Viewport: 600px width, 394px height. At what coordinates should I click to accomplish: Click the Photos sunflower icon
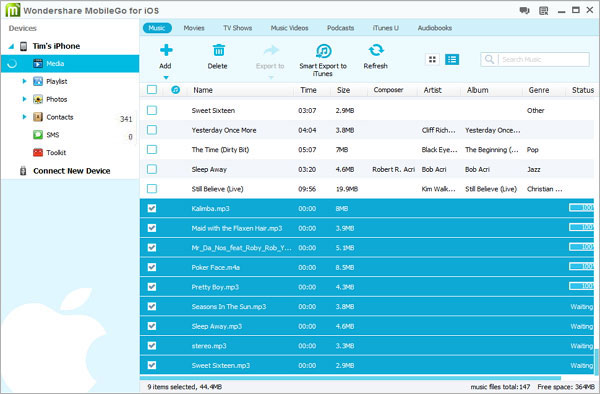coord(38,99)
